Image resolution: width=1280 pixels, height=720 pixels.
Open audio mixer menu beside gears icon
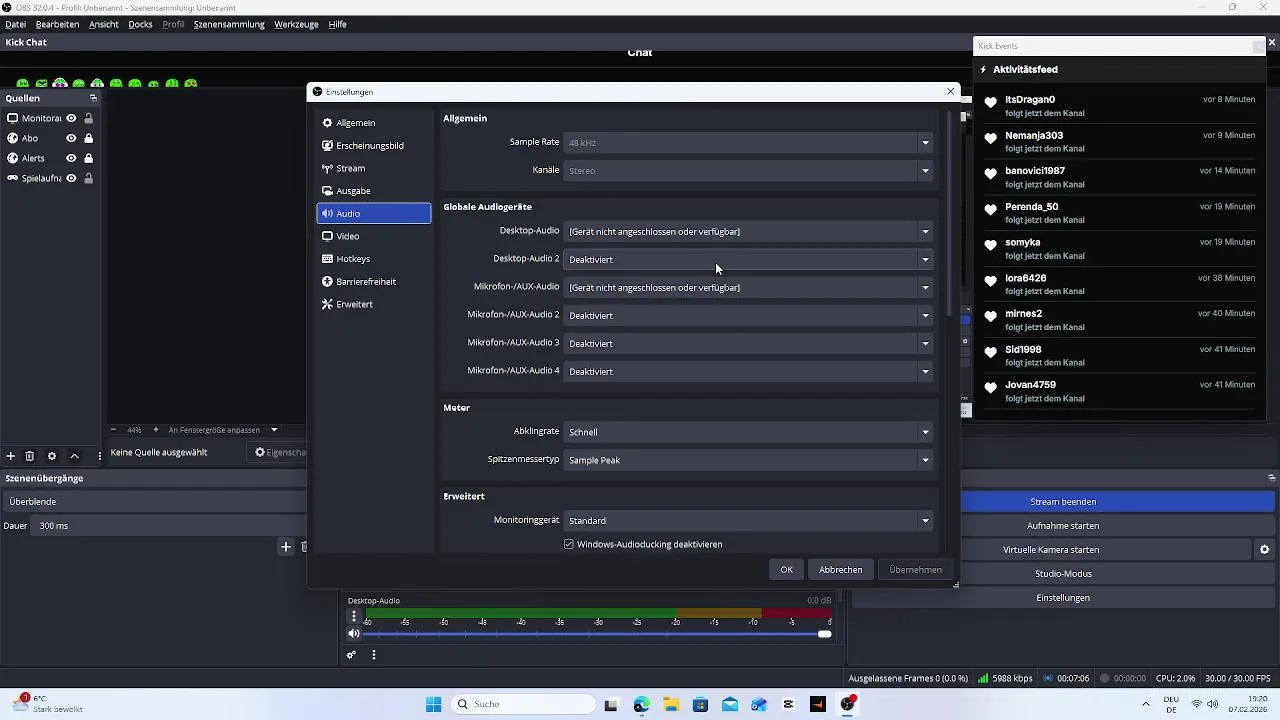(x=374, y=655)
